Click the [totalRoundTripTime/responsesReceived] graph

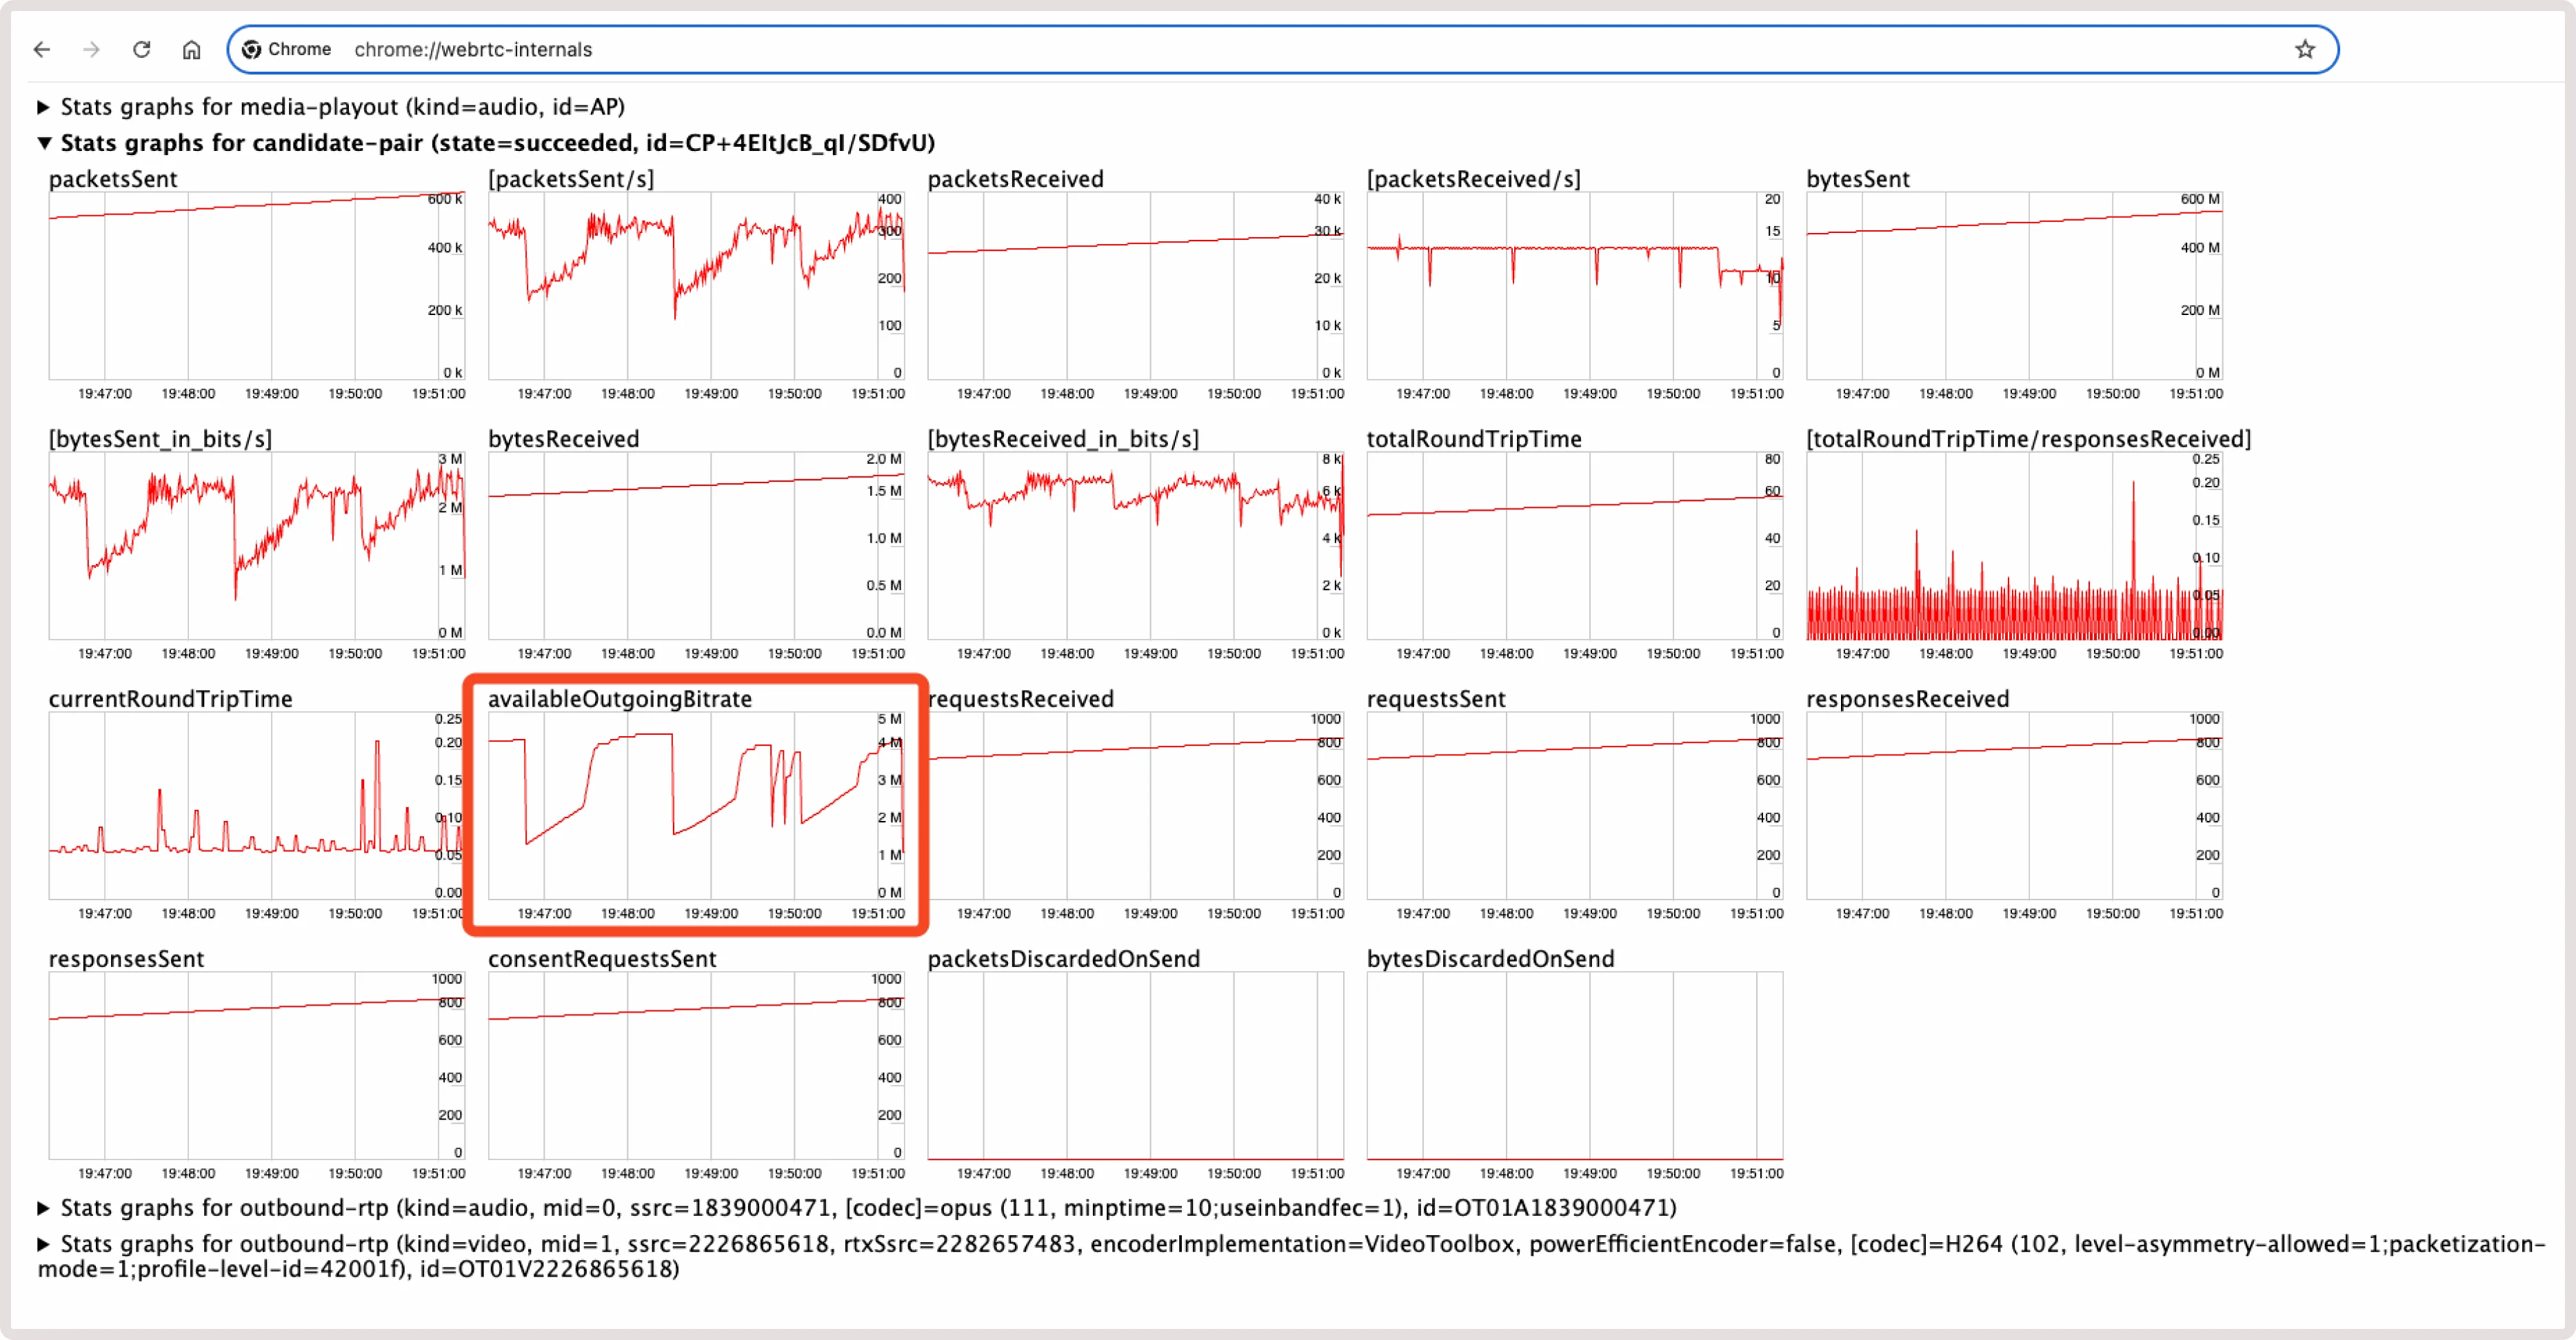click(x=2015, y=546)
